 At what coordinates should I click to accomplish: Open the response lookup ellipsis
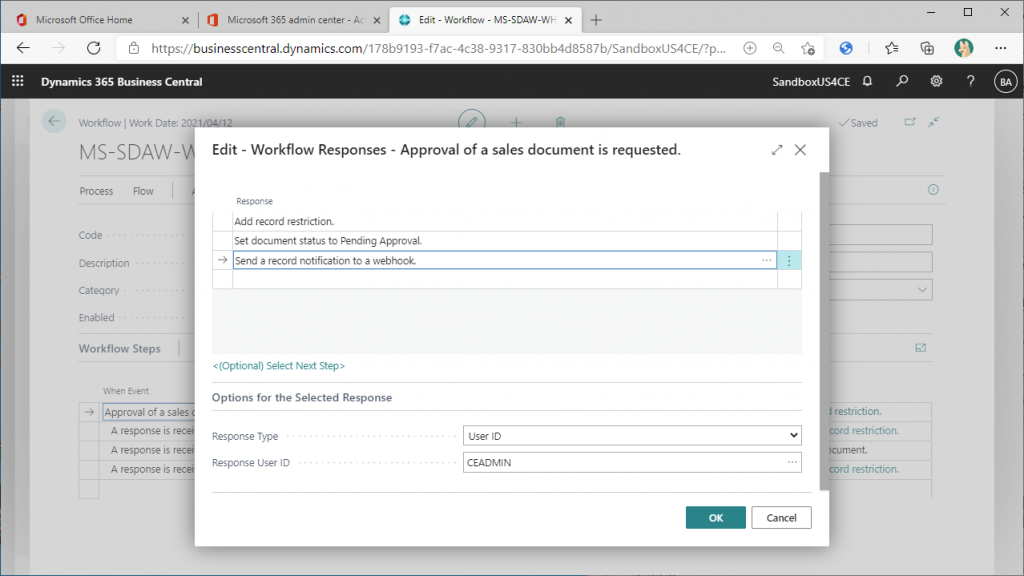pyautogui.click(x=767, y=261)
